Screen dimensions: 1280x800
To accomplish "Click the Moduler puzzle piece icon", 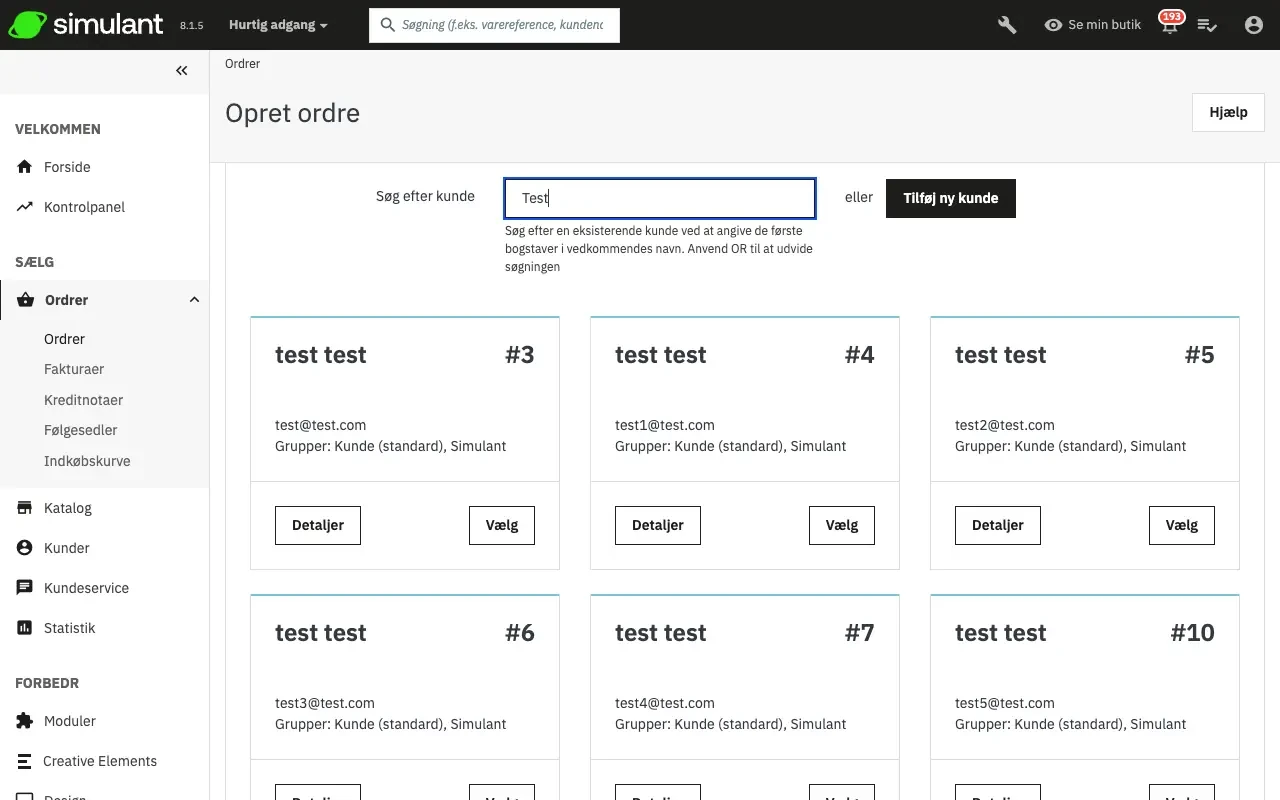I will pyautogui.click(x=25, y=721).
